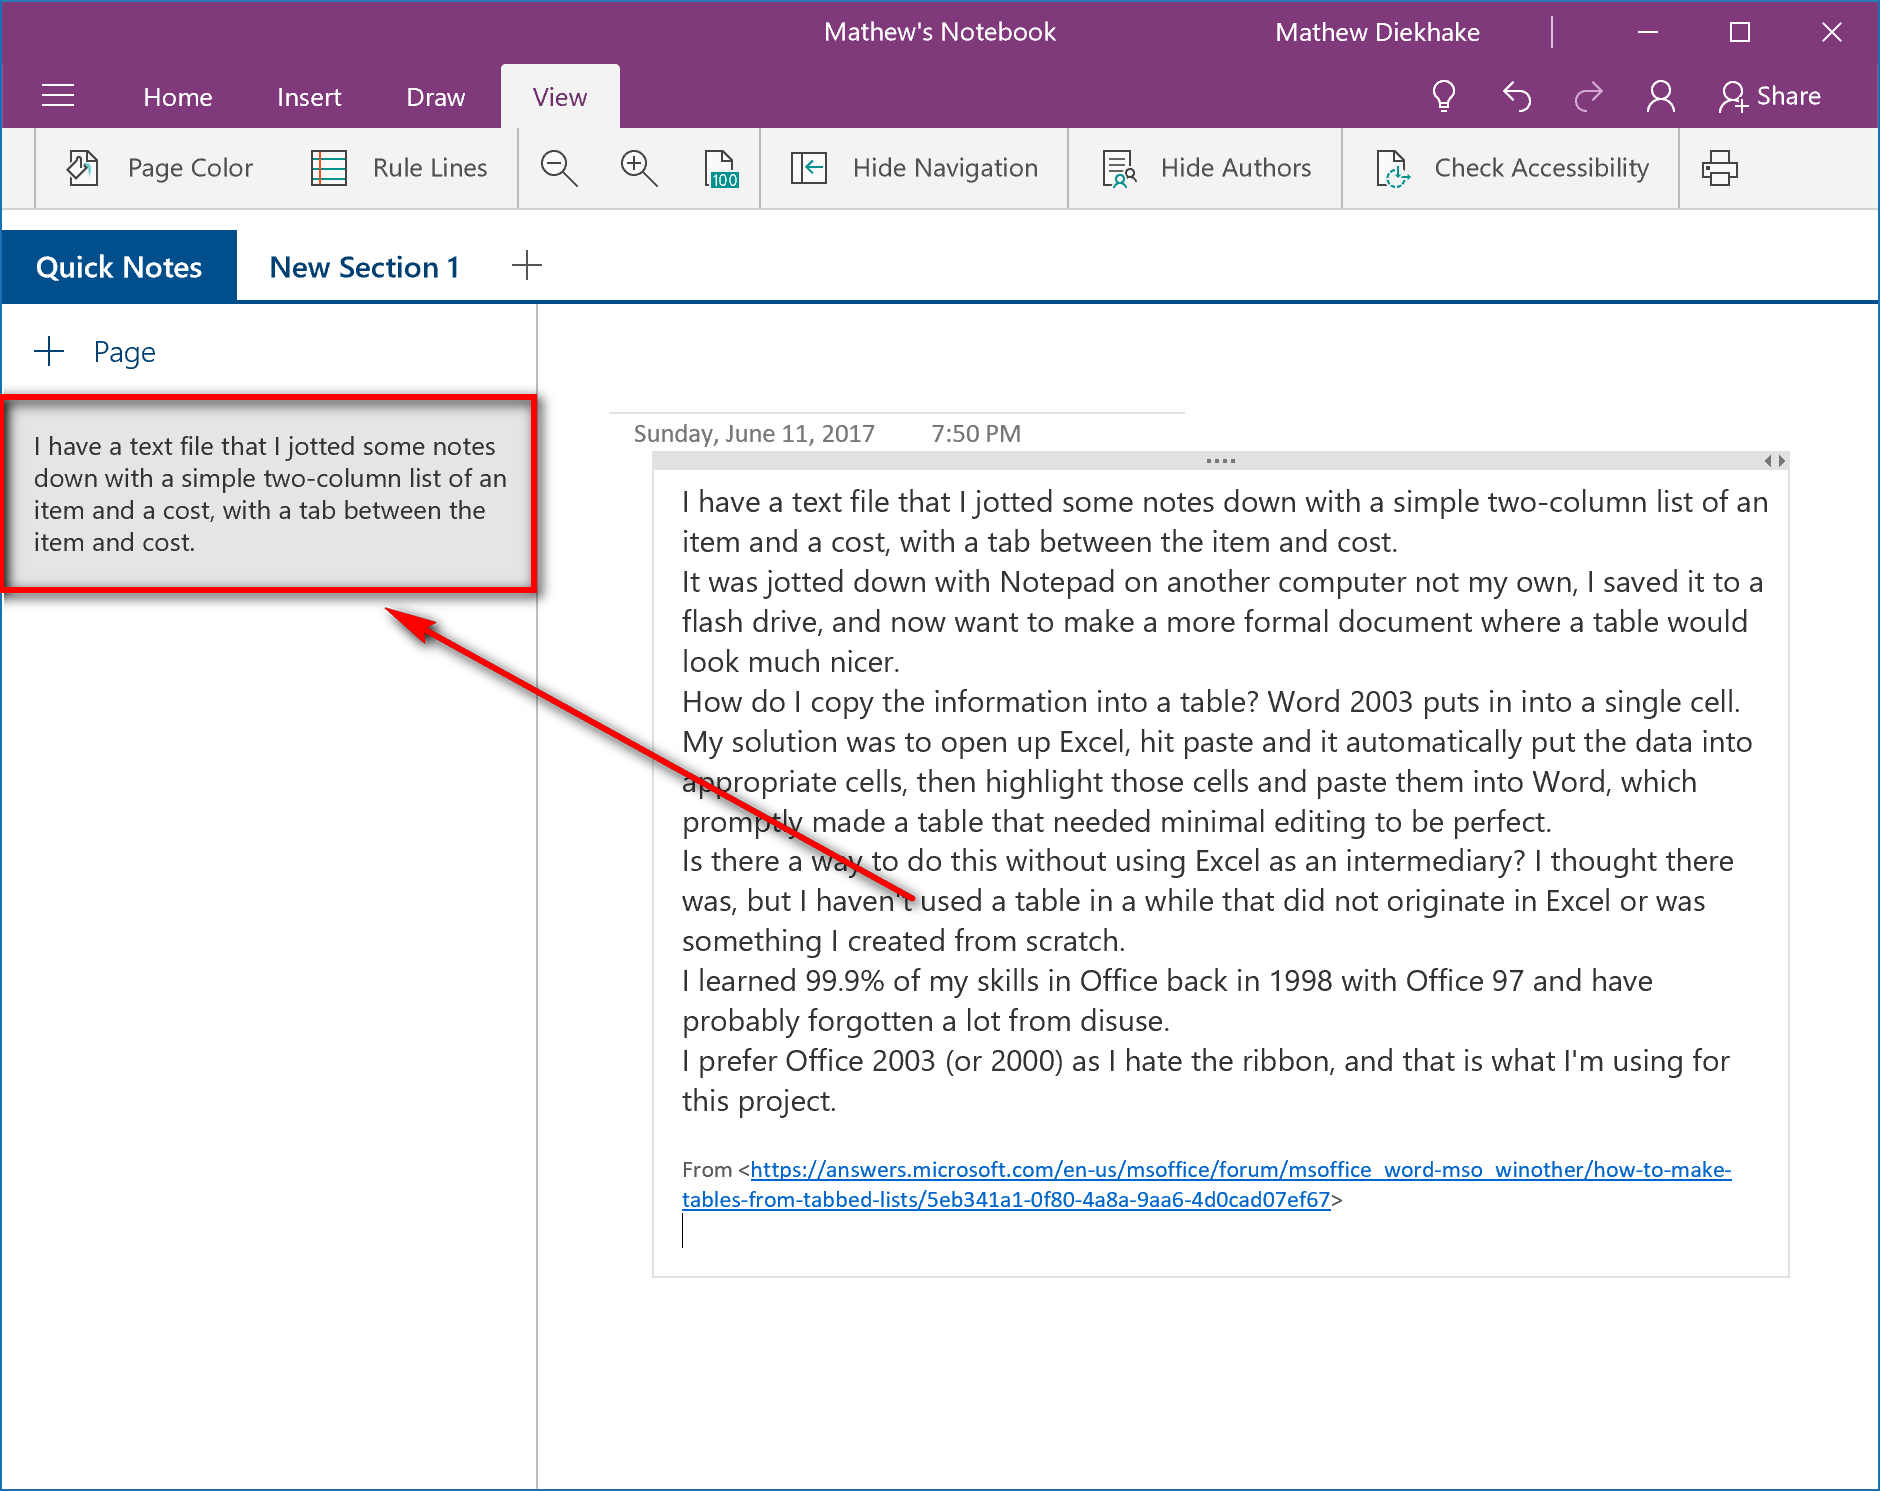Image resolution: width=1880 pixels, height=1491 pixels.
Task: Click the note container width arrows
Action: click(1775, 461)
